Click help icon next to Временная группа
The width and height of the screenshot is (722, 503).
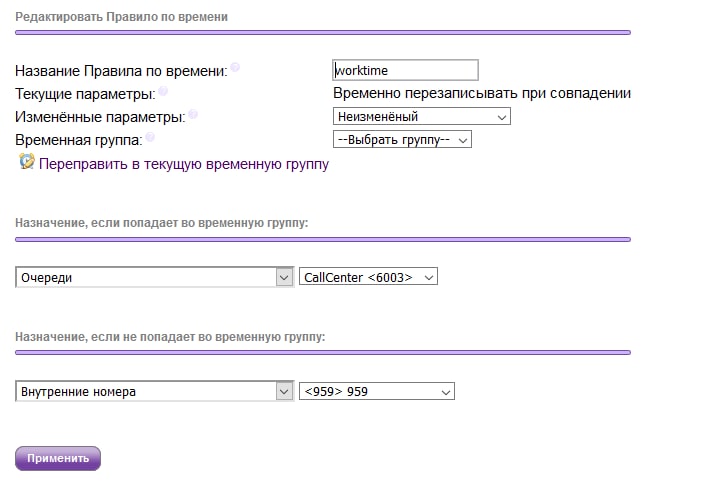[x=150, y=137]
